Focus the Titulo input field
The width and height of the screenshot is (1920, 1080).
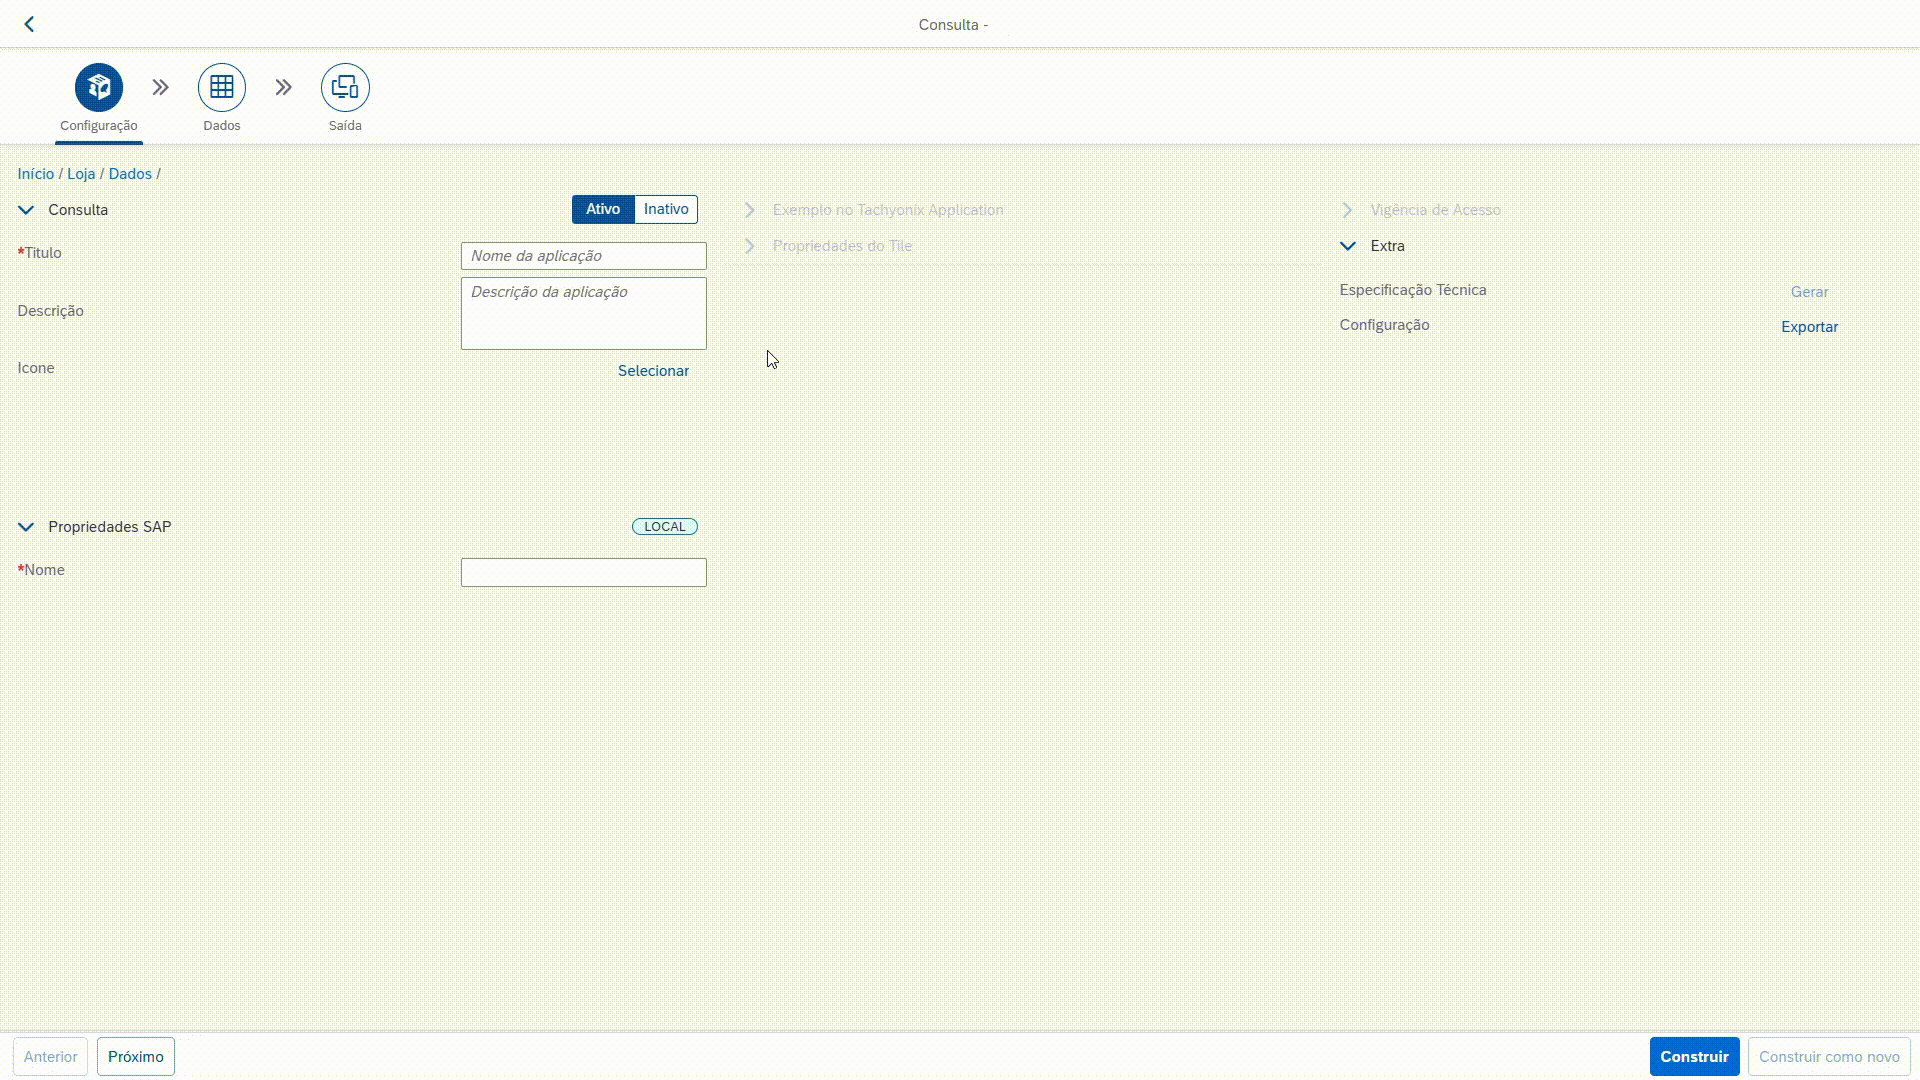click(x=583, y=256)
